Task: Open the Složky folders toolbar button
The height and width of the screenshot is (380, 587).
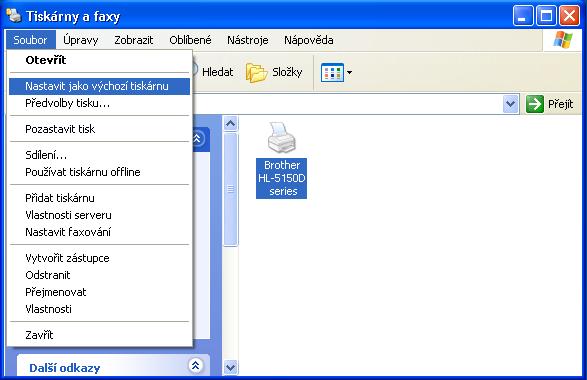Action: (274, 72)
